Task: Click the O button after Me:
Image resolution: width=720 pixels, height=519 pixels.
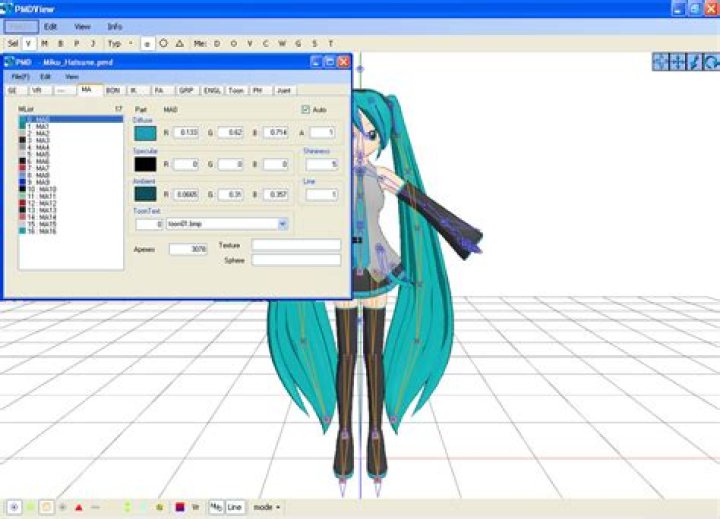Action: 233,44
